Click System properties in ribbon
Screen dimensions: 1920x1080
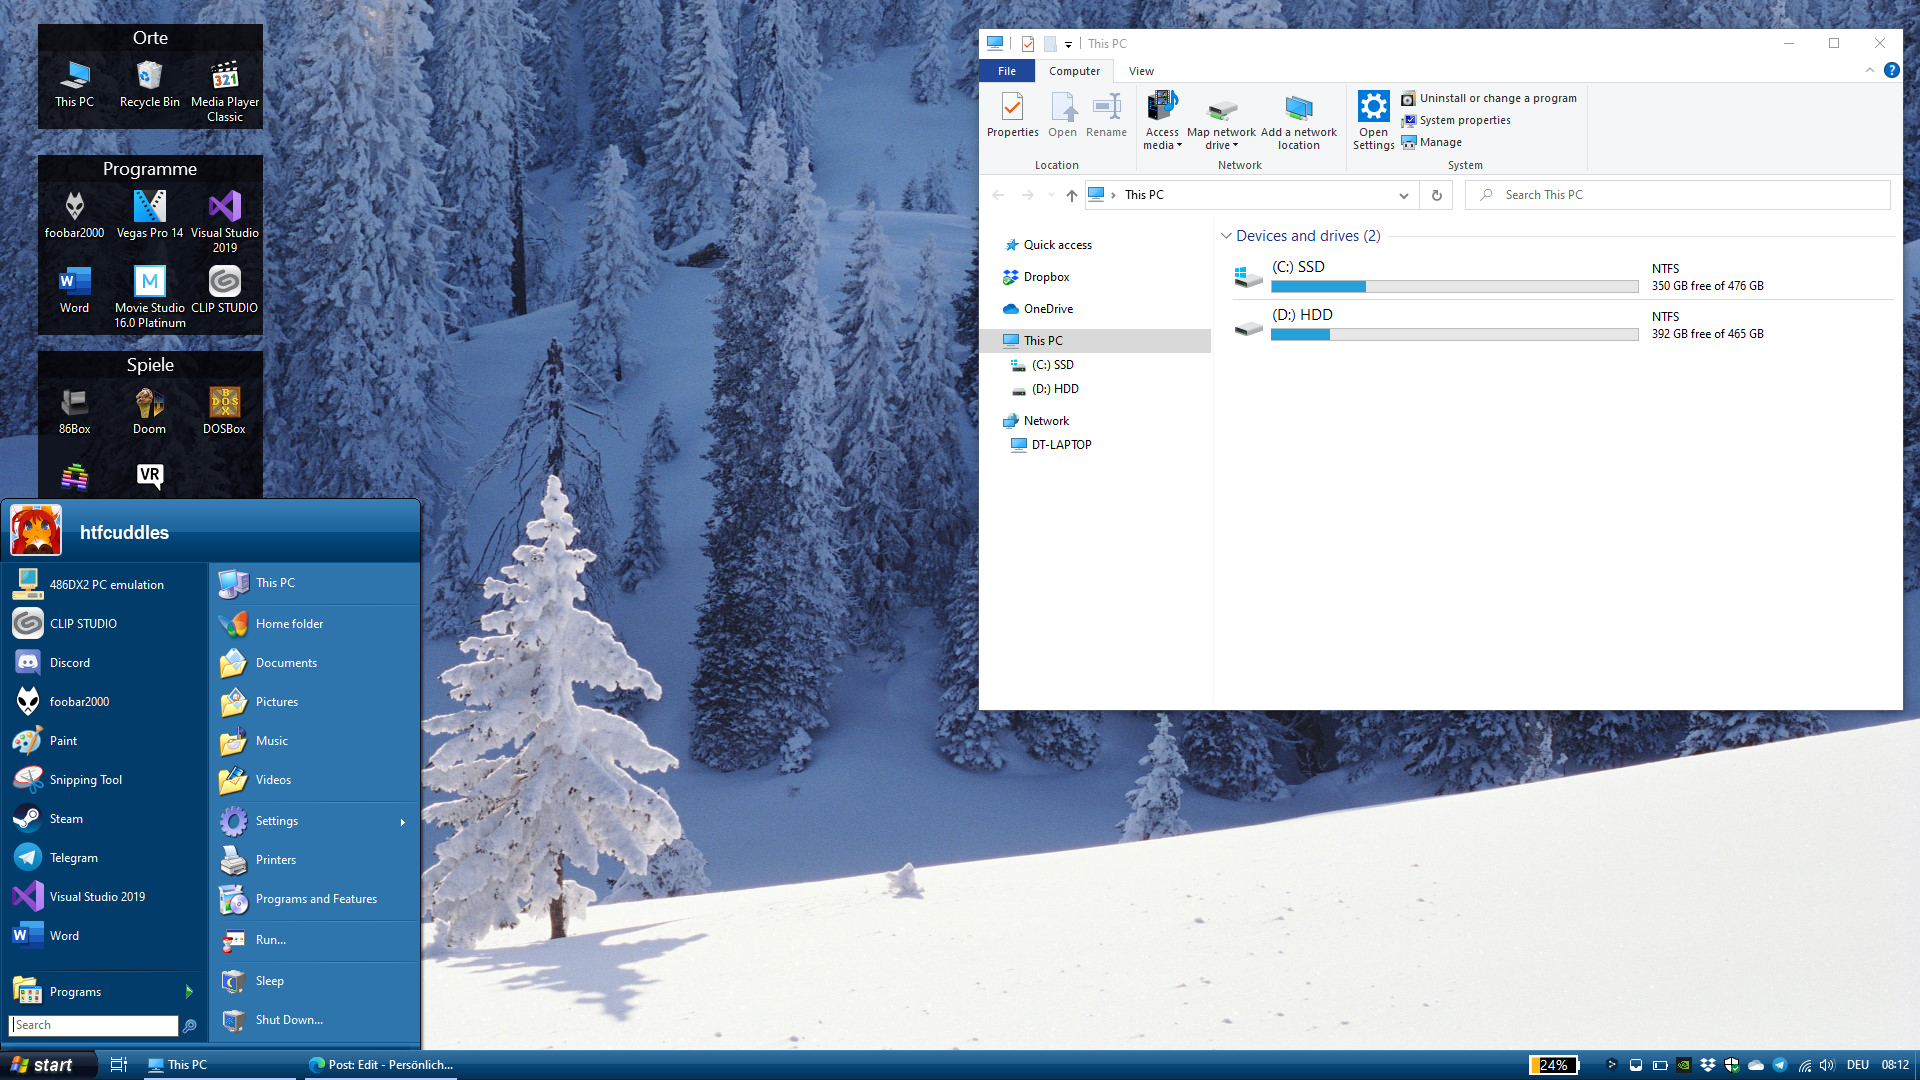(x=1456, y=120)
